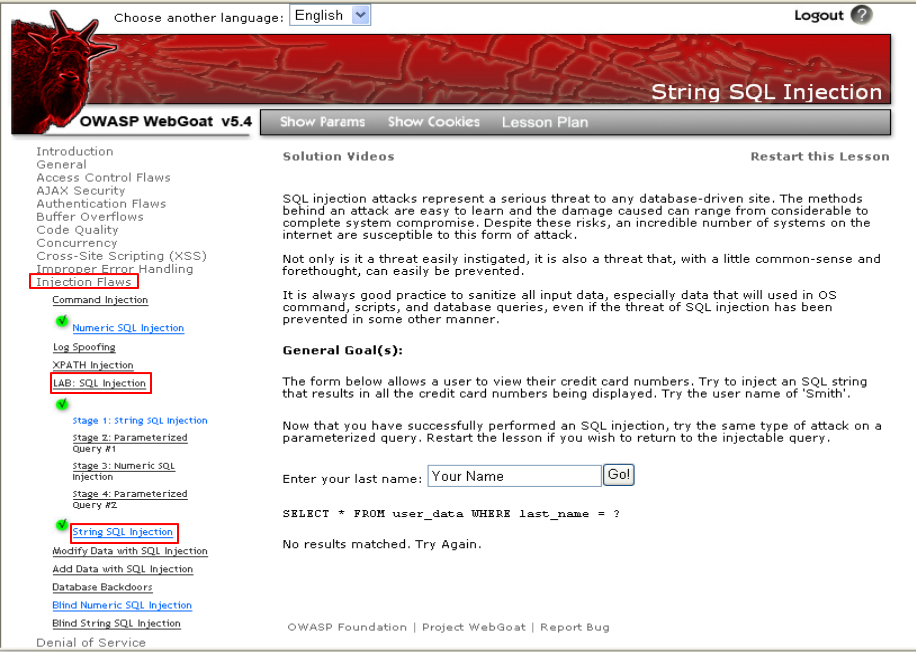Click green checkmark beside Numeric SQL Injection
Screen dimensions: 916x652
coord(62,321)
